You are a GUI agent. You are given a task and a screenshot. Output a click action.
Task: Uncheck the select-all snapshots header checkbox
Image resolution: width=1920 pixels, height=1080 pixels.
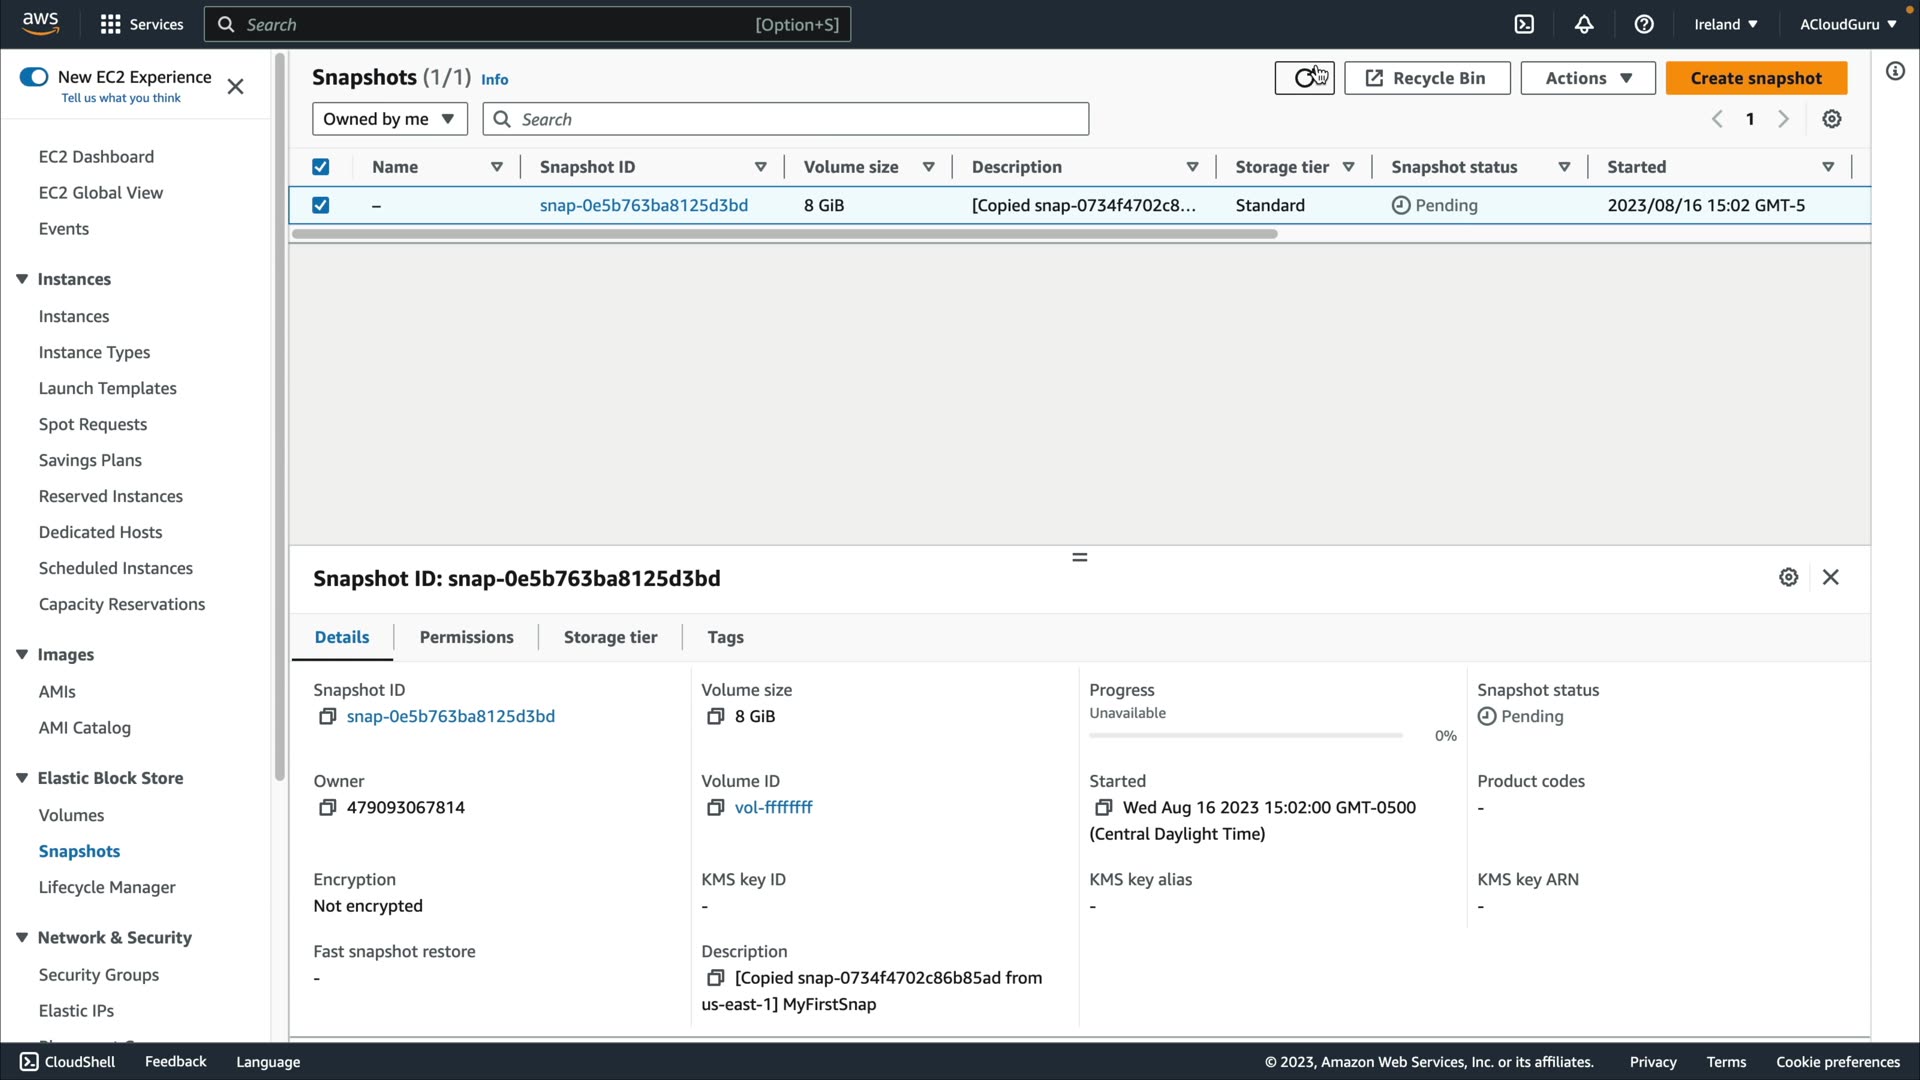click(321, 167)
